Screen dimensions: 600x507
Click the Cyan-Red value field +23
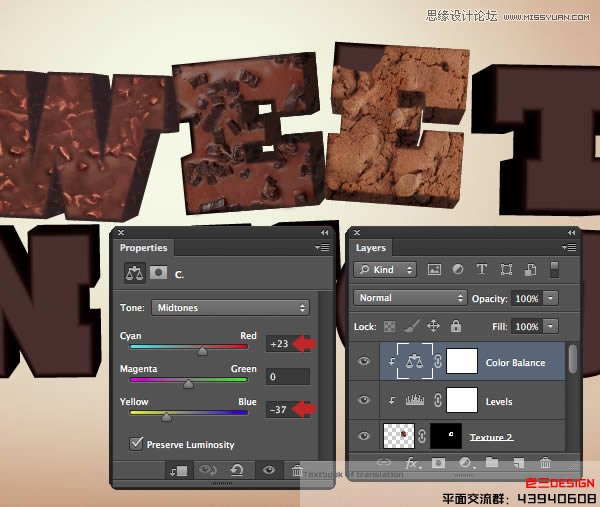[288, 344]
